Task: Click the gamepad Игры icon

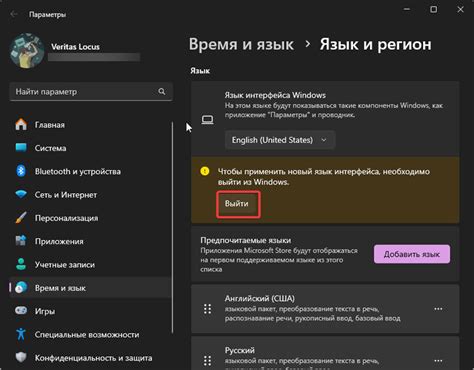Action: [x=21, y=311]
